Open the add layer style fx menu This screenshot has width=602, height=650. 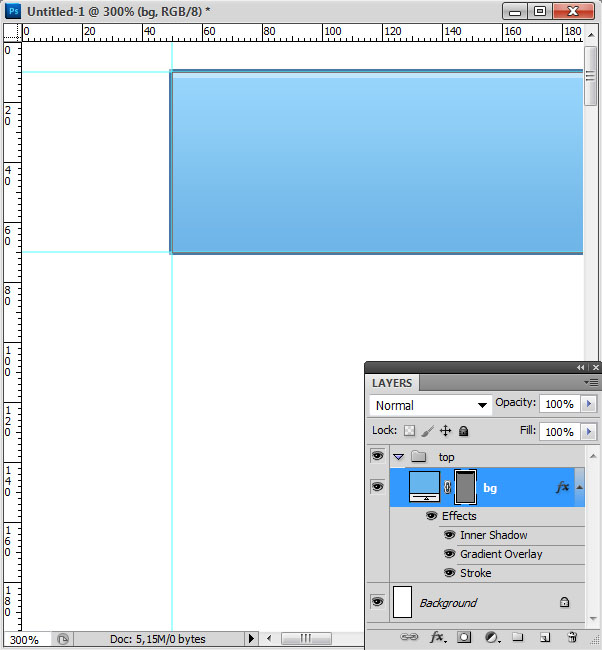point(438,637)
